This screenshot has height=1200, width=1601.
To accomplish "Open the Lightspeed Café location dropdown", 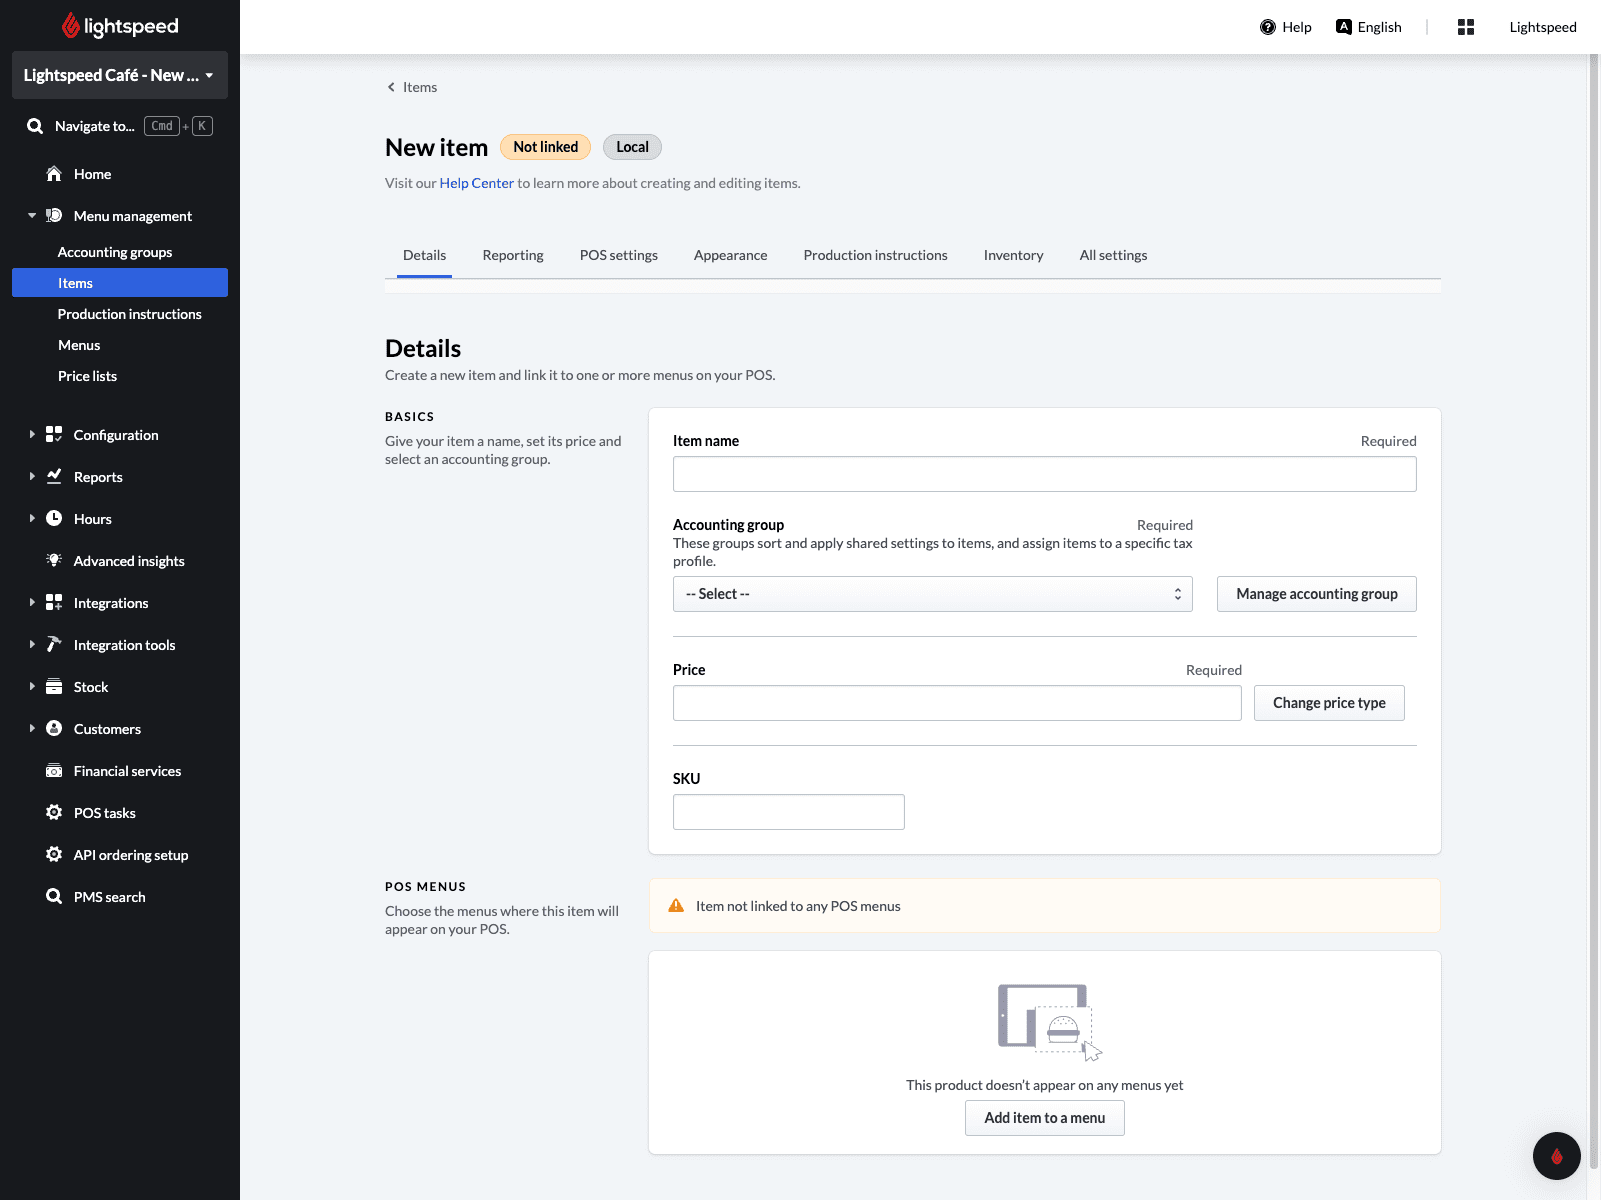I will pos(119,75).
